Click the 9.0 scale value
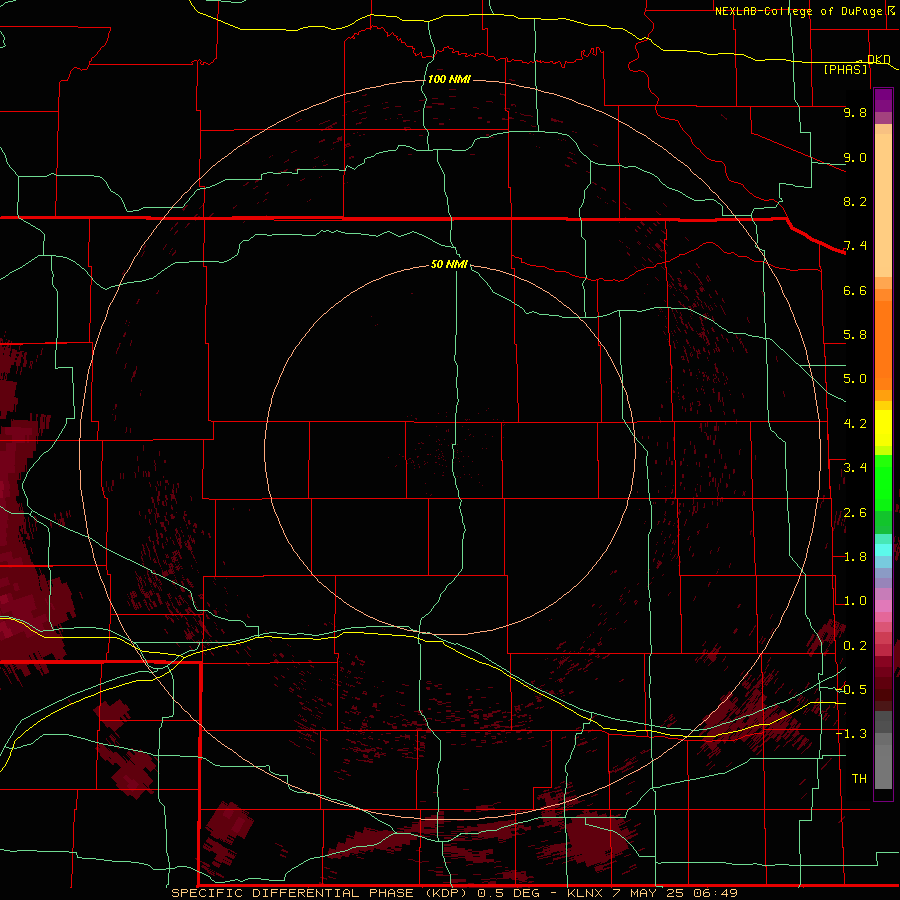The height and width of the screenshot is (900, 900). coord(855,157)
